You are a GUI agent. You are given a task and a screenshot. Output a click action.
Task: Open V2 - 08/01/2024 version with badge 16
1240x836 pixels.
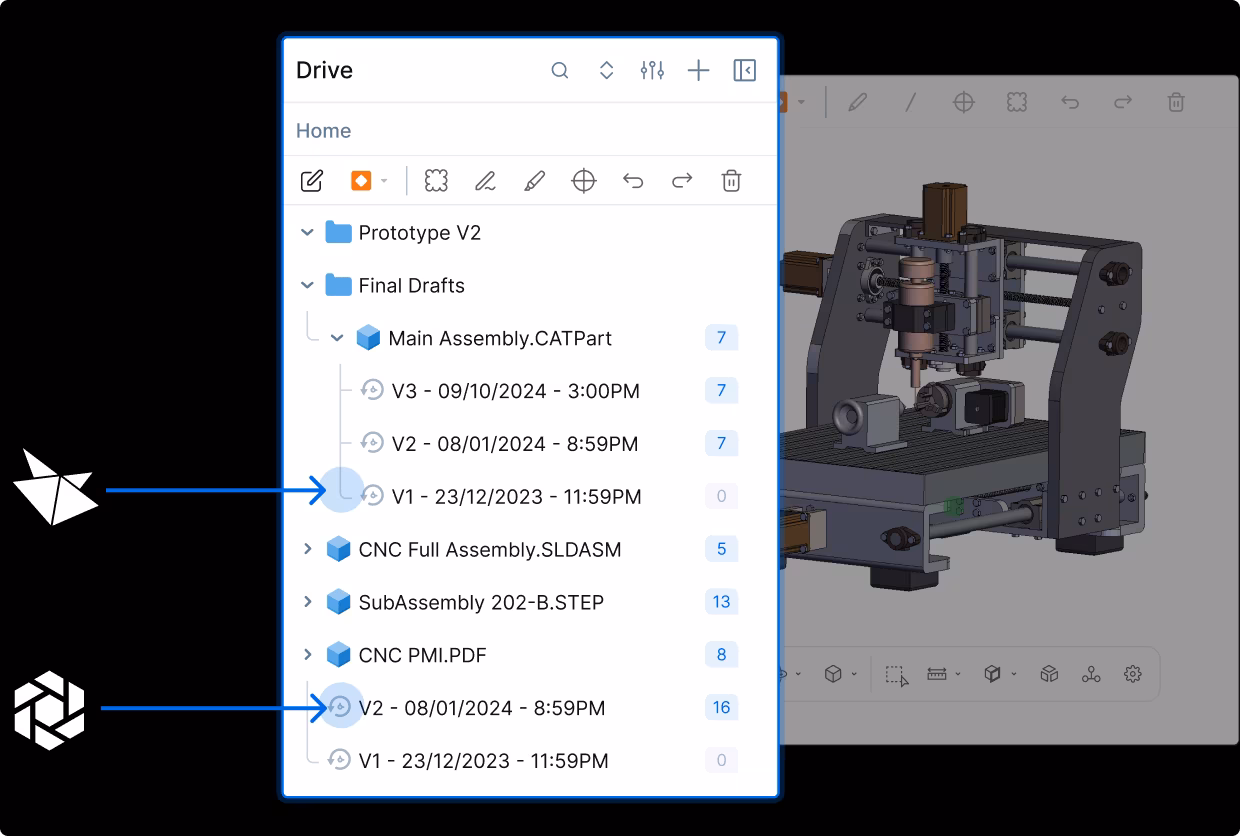467,708
